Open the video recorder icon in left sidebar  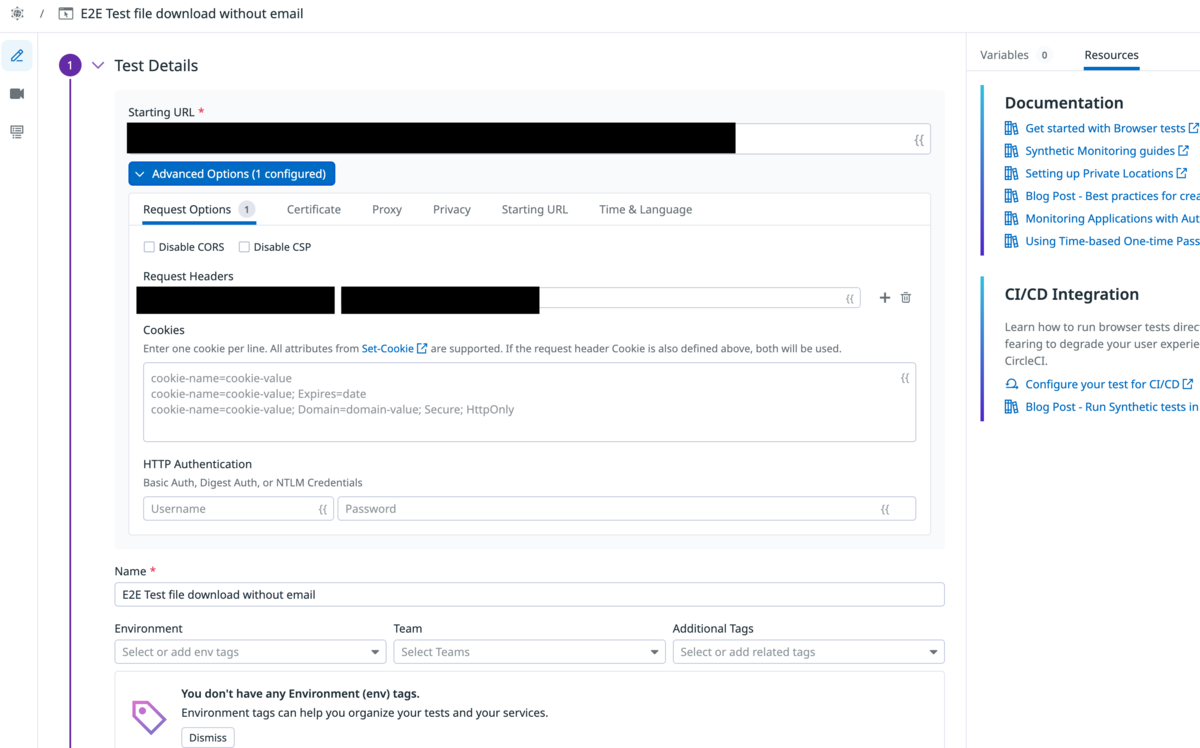pos(17,94)
